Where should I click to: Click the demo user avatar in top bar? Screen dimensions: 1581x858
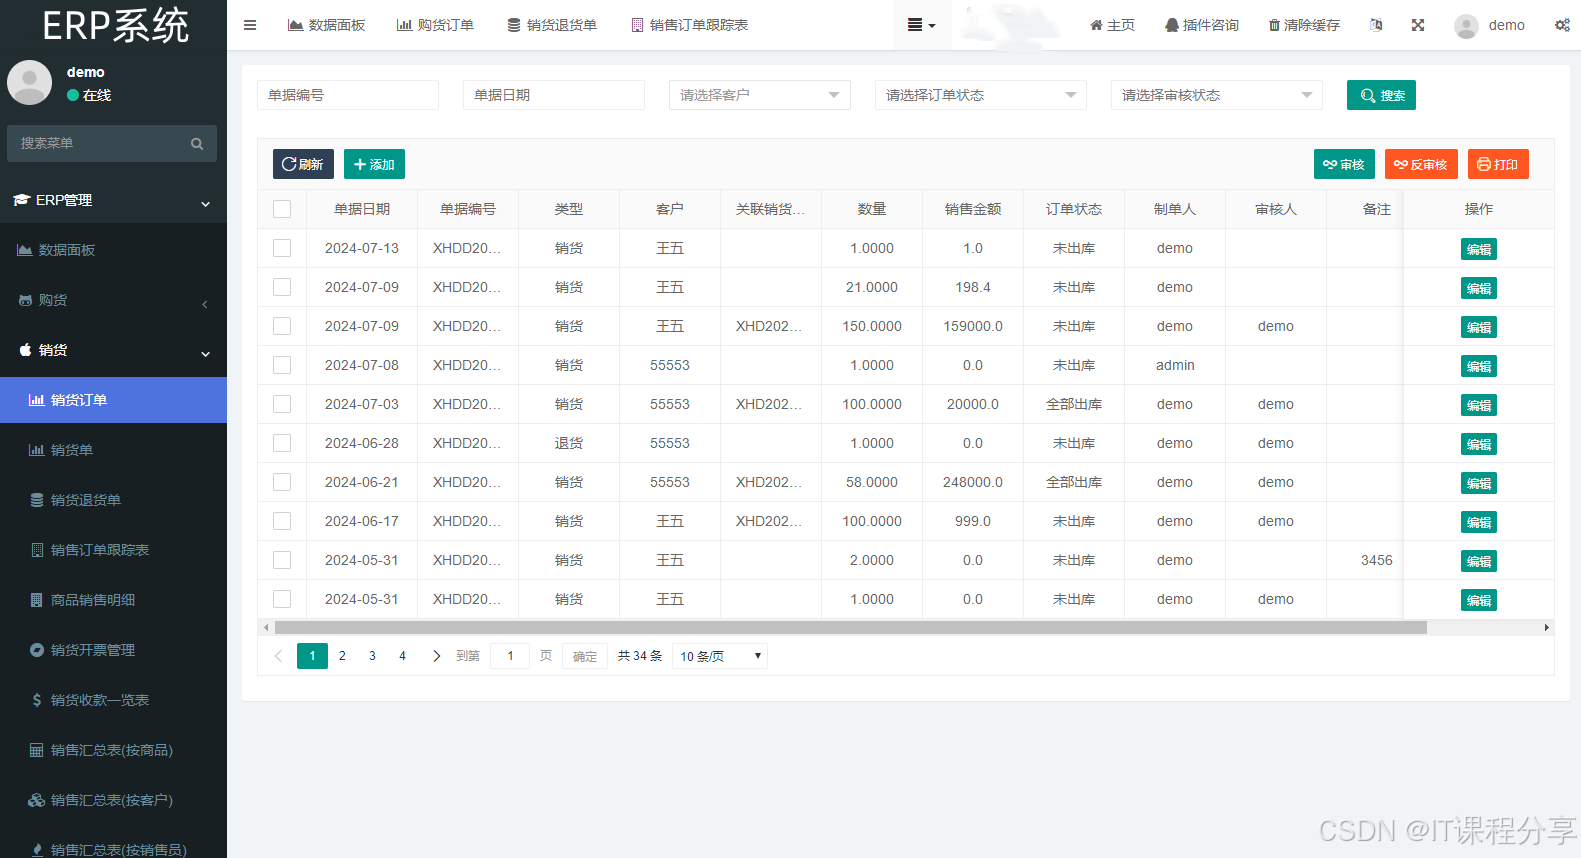[x=1466, y=26]
